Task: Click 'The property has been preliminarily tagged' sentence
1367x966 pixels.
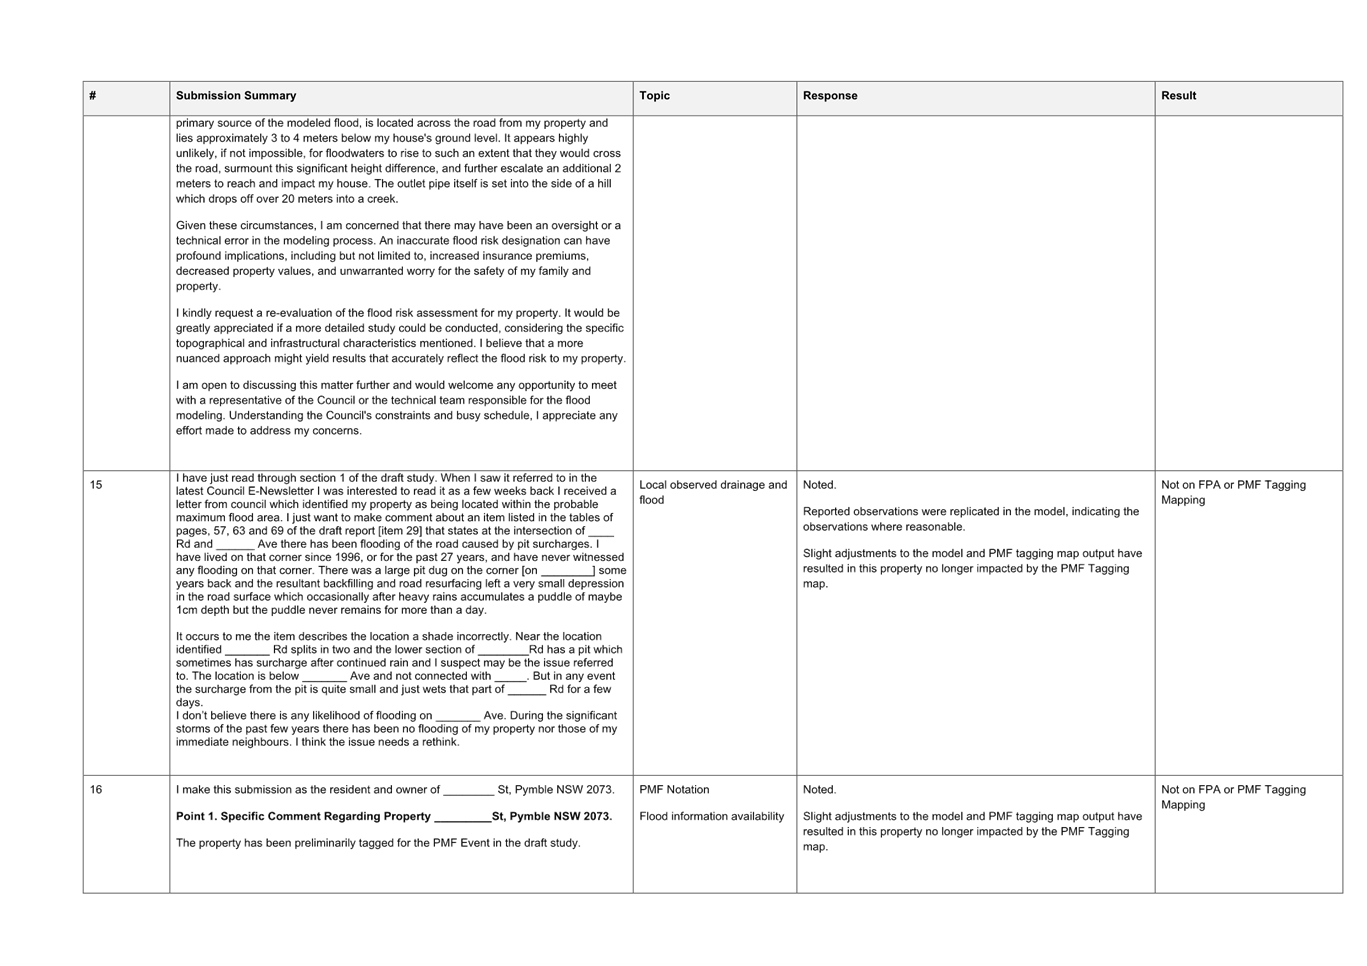Action: click(x=378, y=843)
